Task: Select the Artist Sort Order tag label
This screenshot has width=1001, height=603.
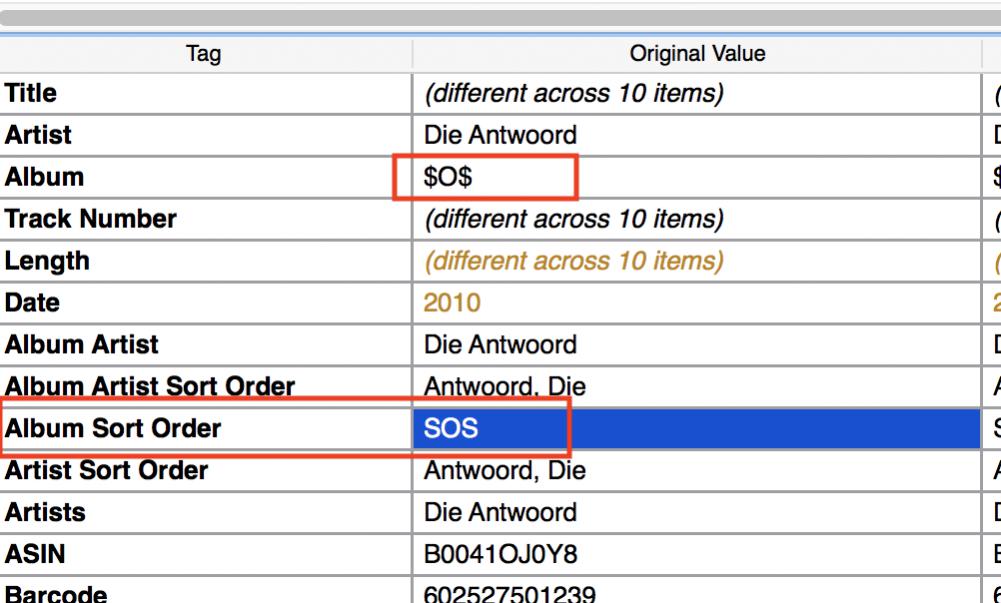Action: 107,471
